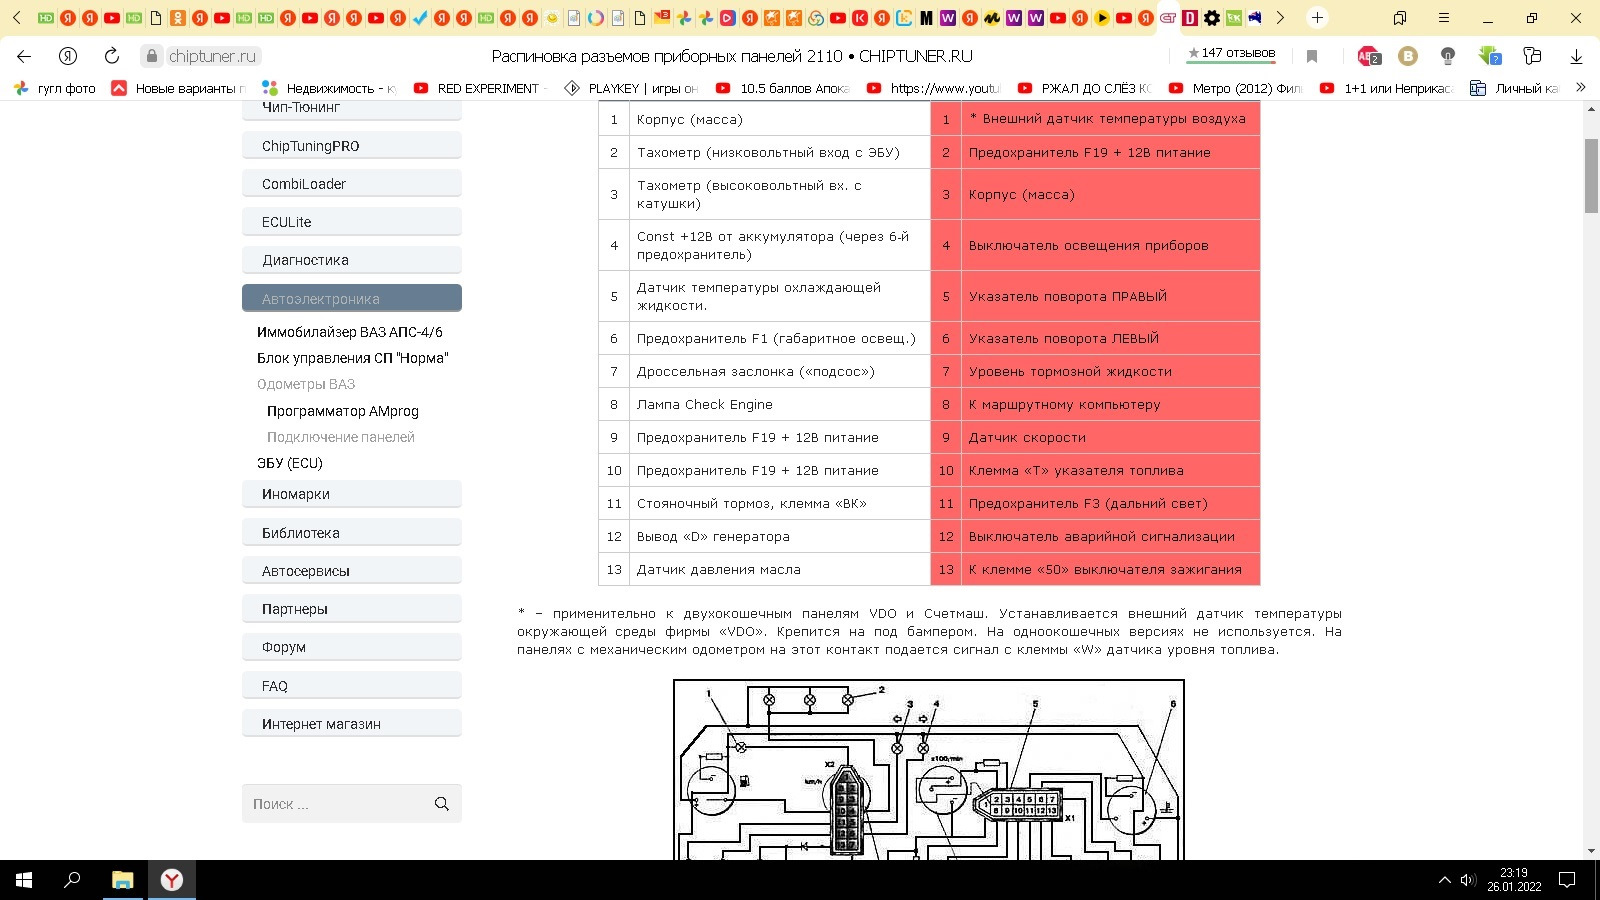This screenshot has height=900, width=1600.
Task: Open File Explorer from the taskbar
Action: 122,880
